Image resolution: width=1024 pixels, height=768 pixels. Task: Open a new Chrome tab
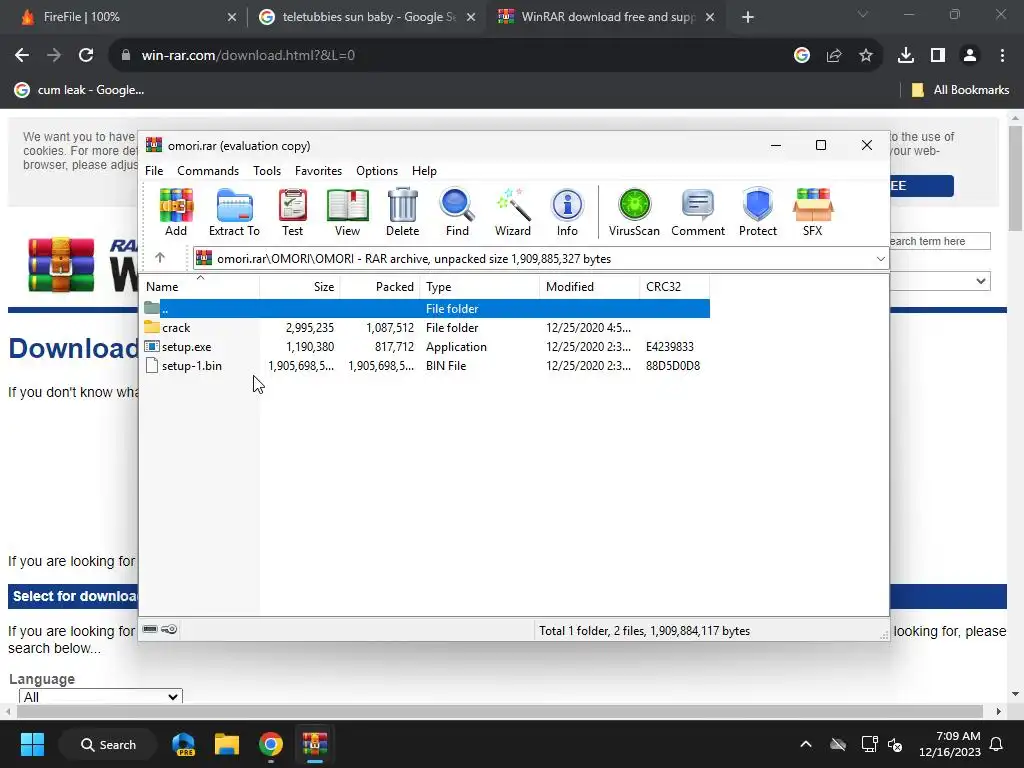pyautogui.click(x=748, y=17)
